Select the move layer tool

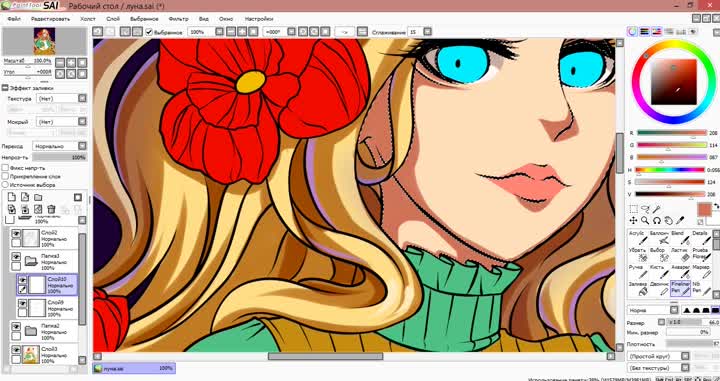[x=633, y=221]
